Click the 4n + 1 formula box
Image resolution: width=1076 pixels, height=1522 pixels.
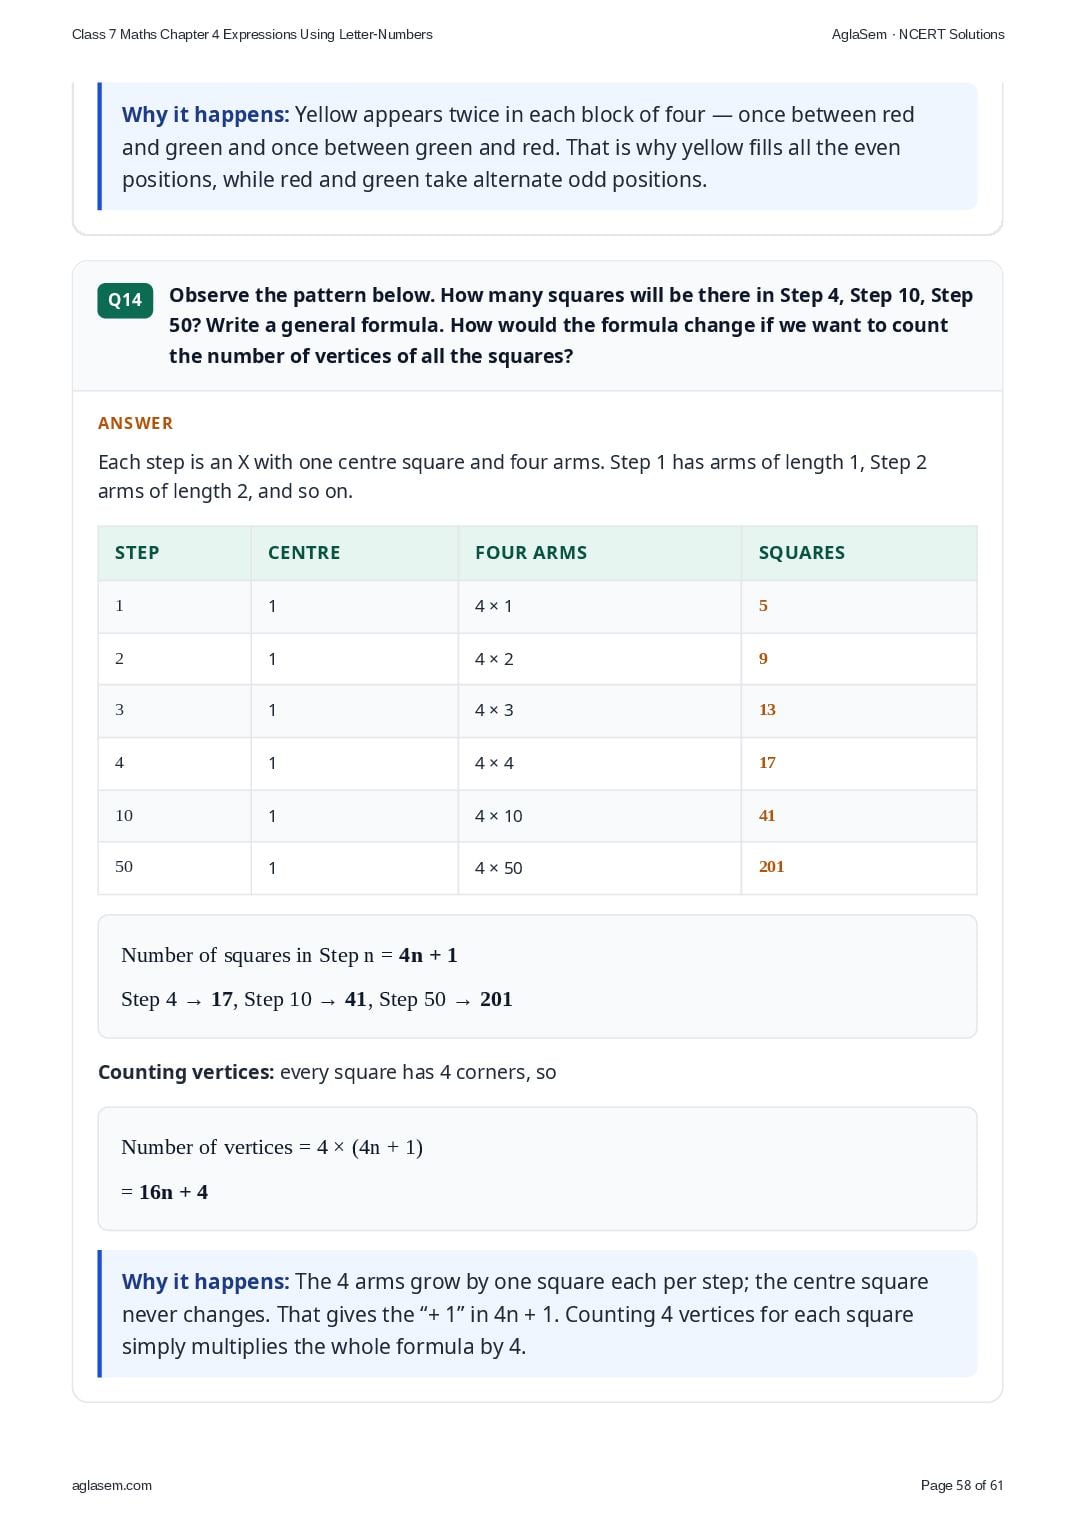537,977
